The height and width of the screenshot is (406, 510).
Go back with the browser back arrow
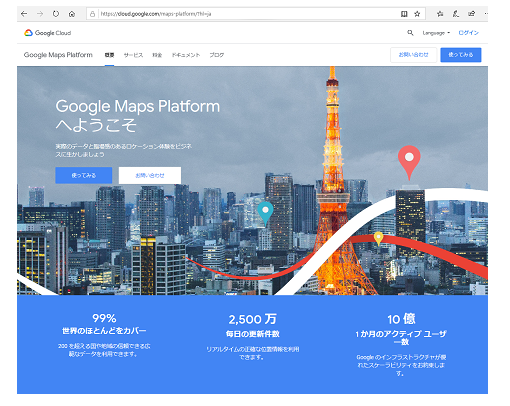click(x=24, y=14)
